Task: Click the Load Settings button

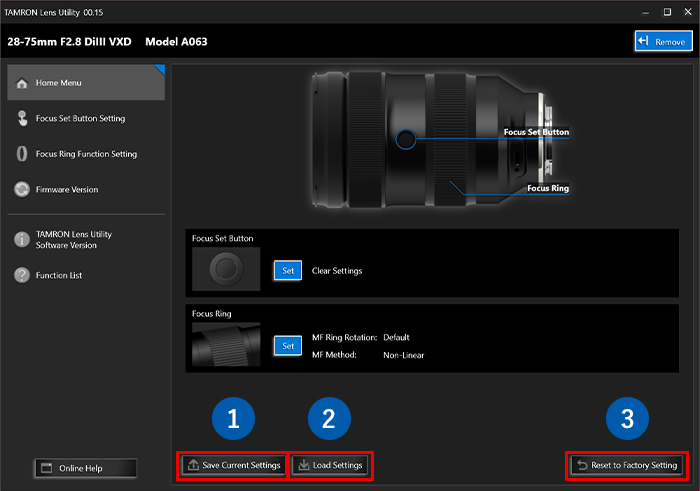Action: [330, 466]
